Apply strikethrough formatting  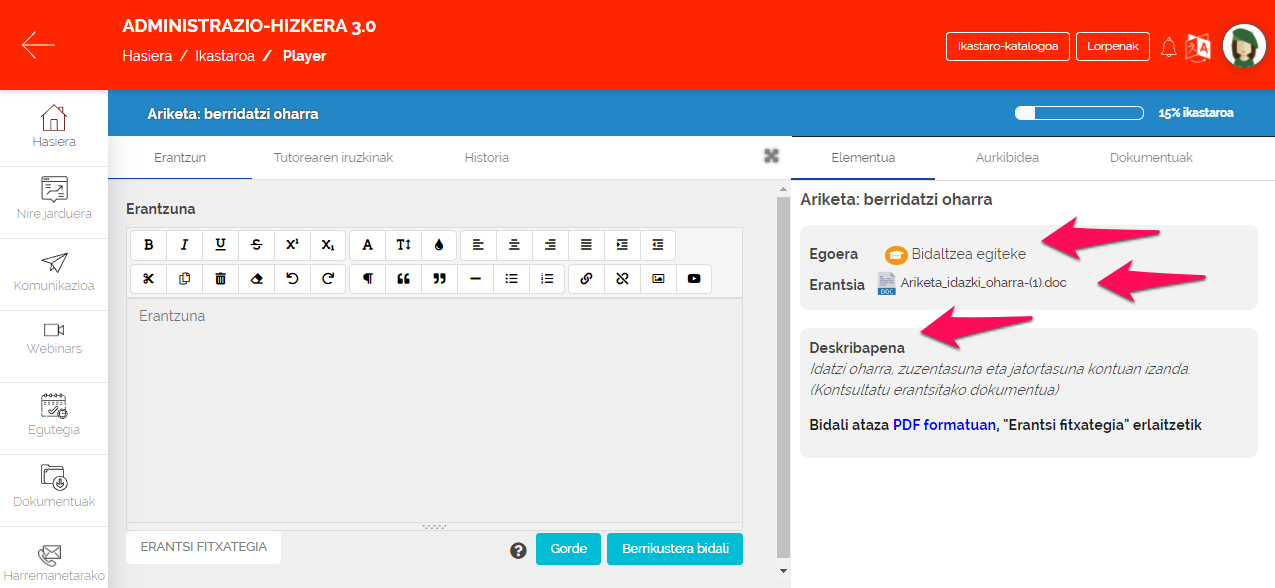[x=256, y=245]
